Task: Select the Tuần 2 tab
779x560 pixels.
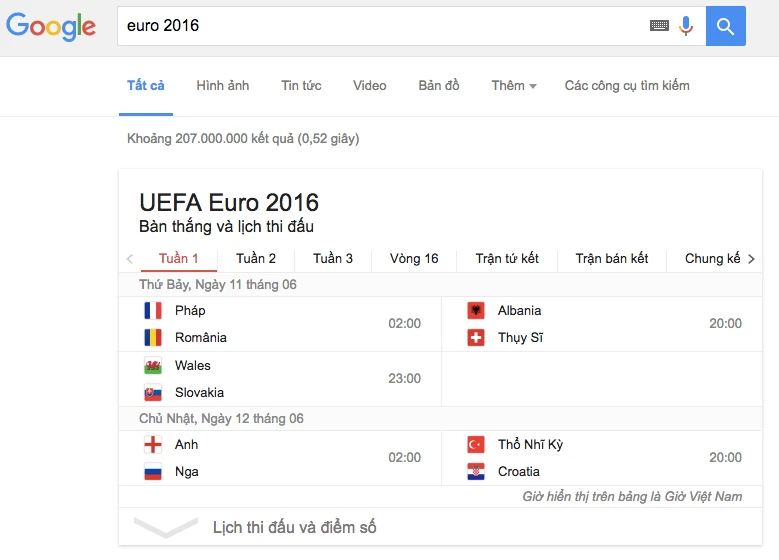Action: (256, 259)
